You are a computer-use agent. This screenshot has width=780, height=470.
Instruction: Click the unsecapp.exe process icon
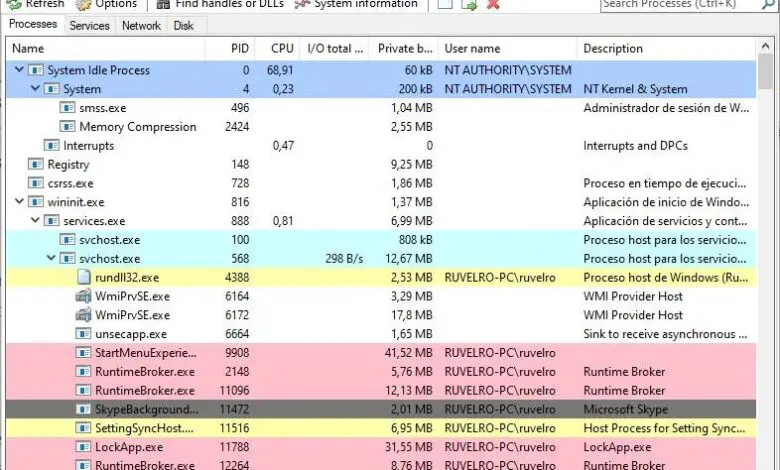[x=83, y=334]
